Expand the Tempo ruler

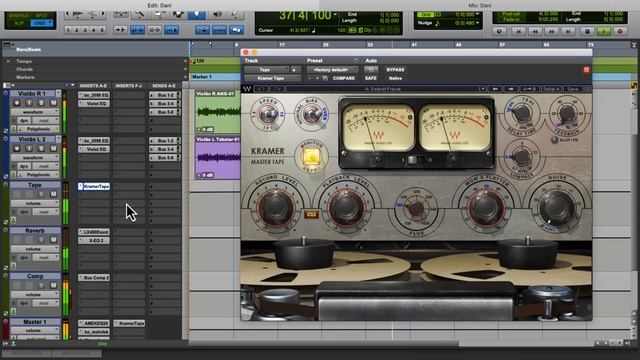coord(8,61)
